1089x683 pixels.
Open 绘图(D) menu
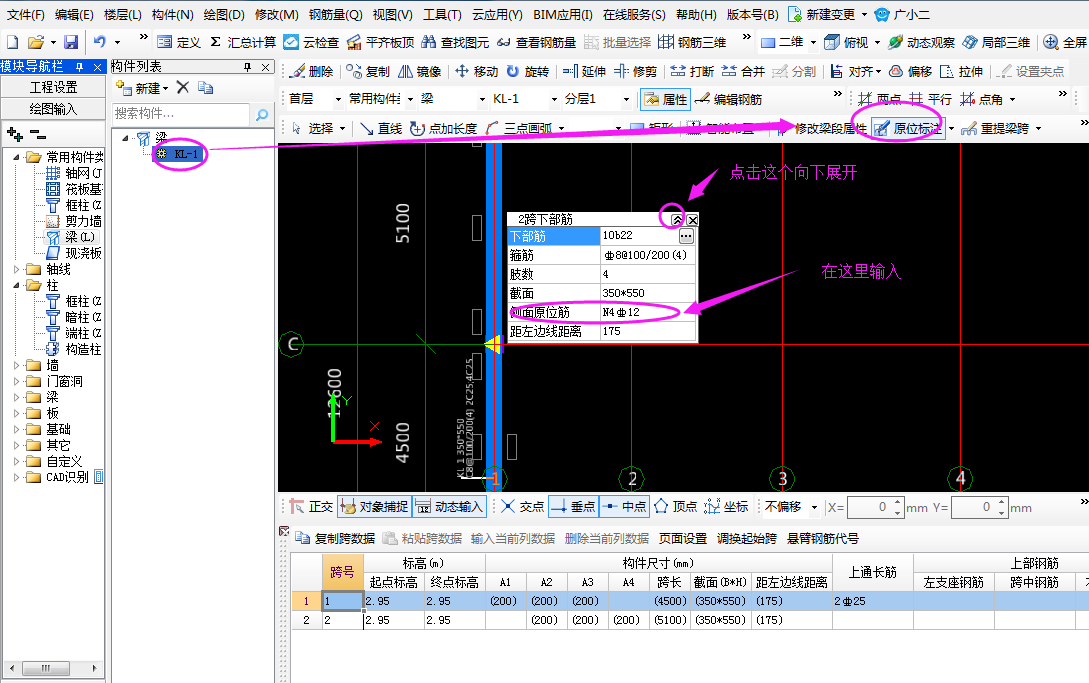click(224, 15)
